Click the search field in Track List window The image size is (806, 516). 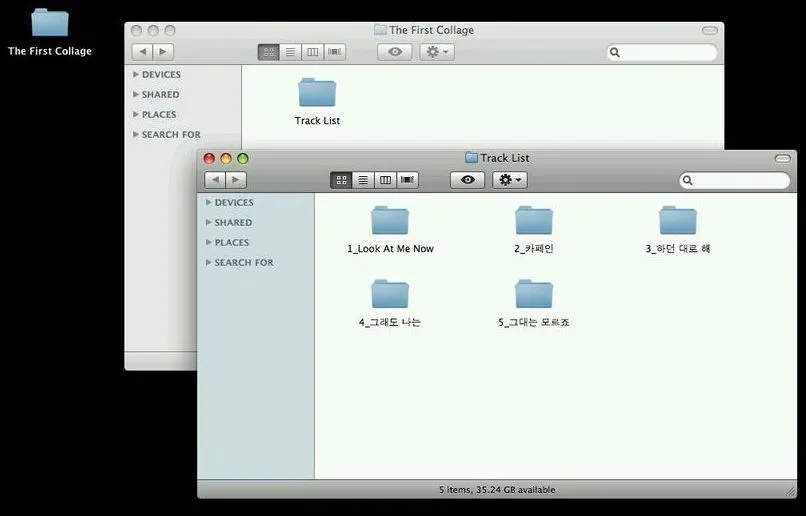pyautogui.click(x=741, y=181)
